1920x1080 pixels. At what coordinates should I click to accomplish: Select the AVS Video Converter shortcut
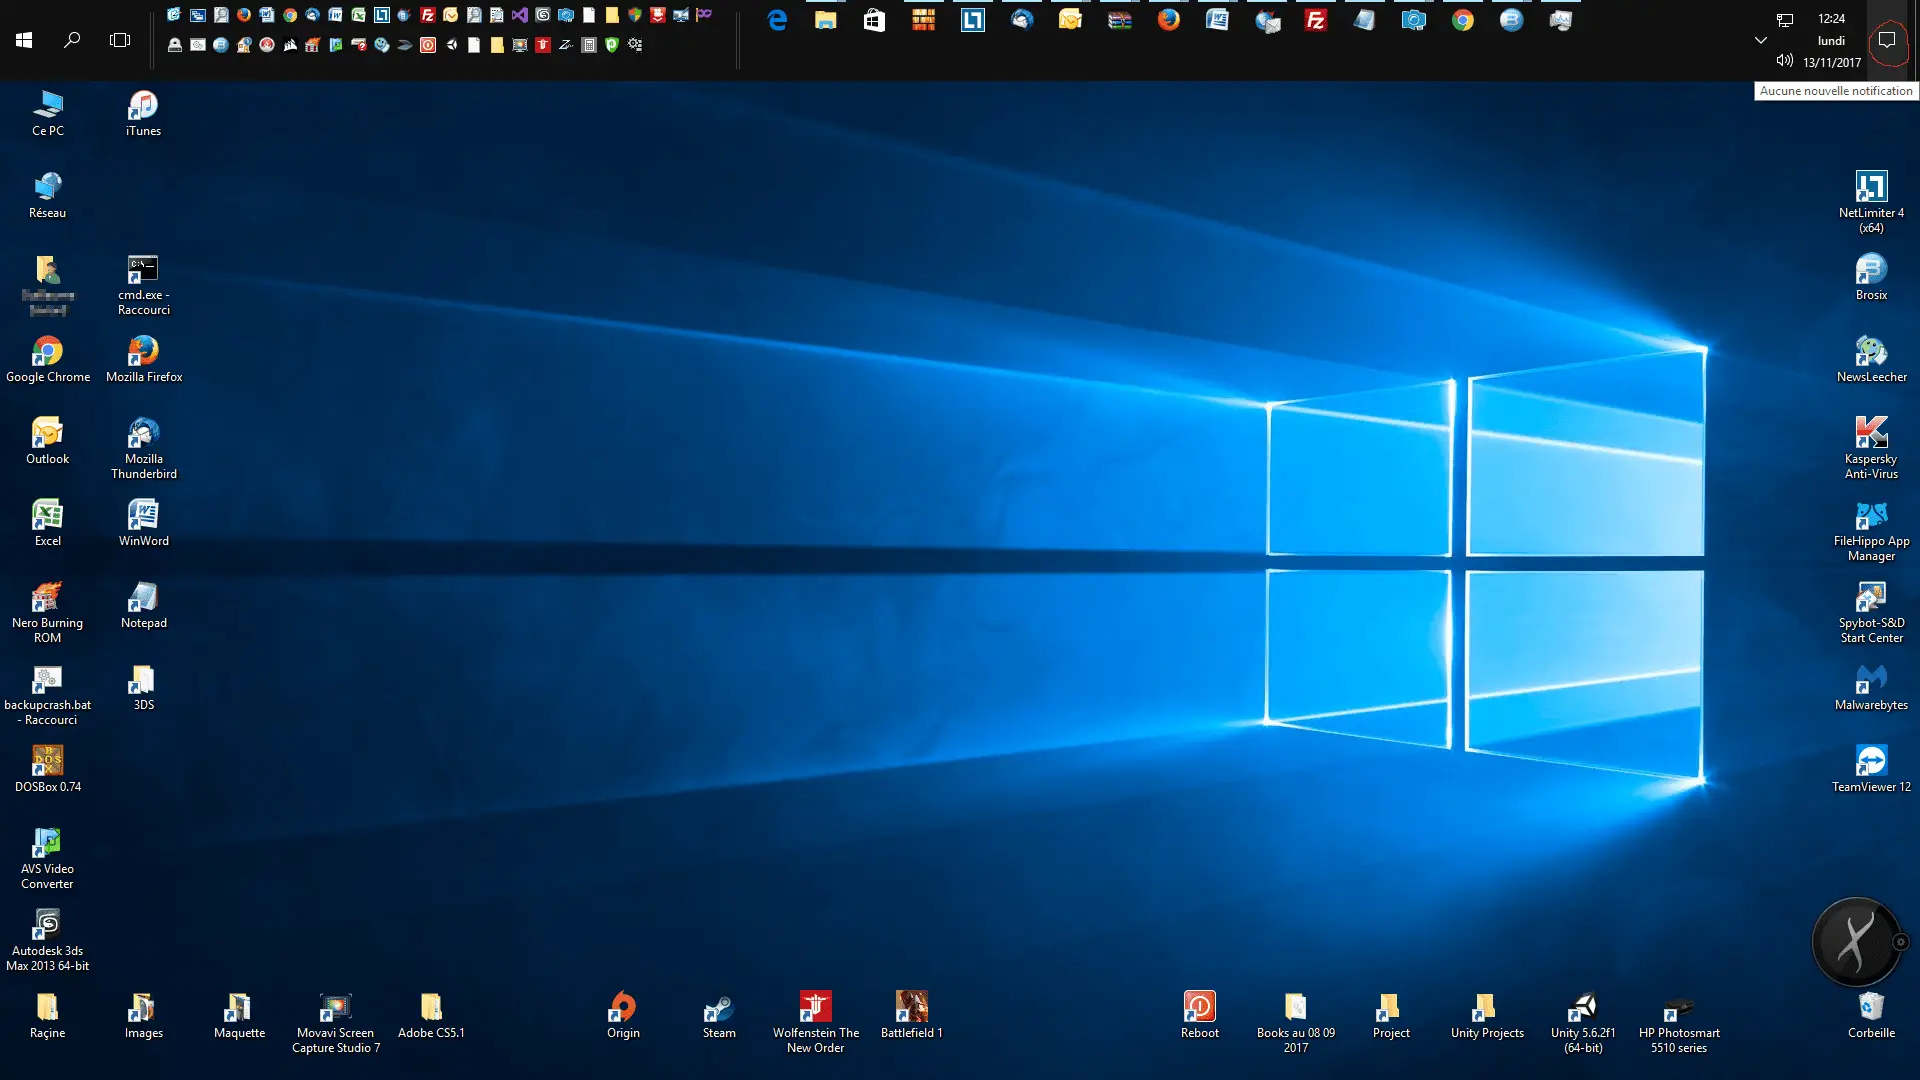[48, 859]
